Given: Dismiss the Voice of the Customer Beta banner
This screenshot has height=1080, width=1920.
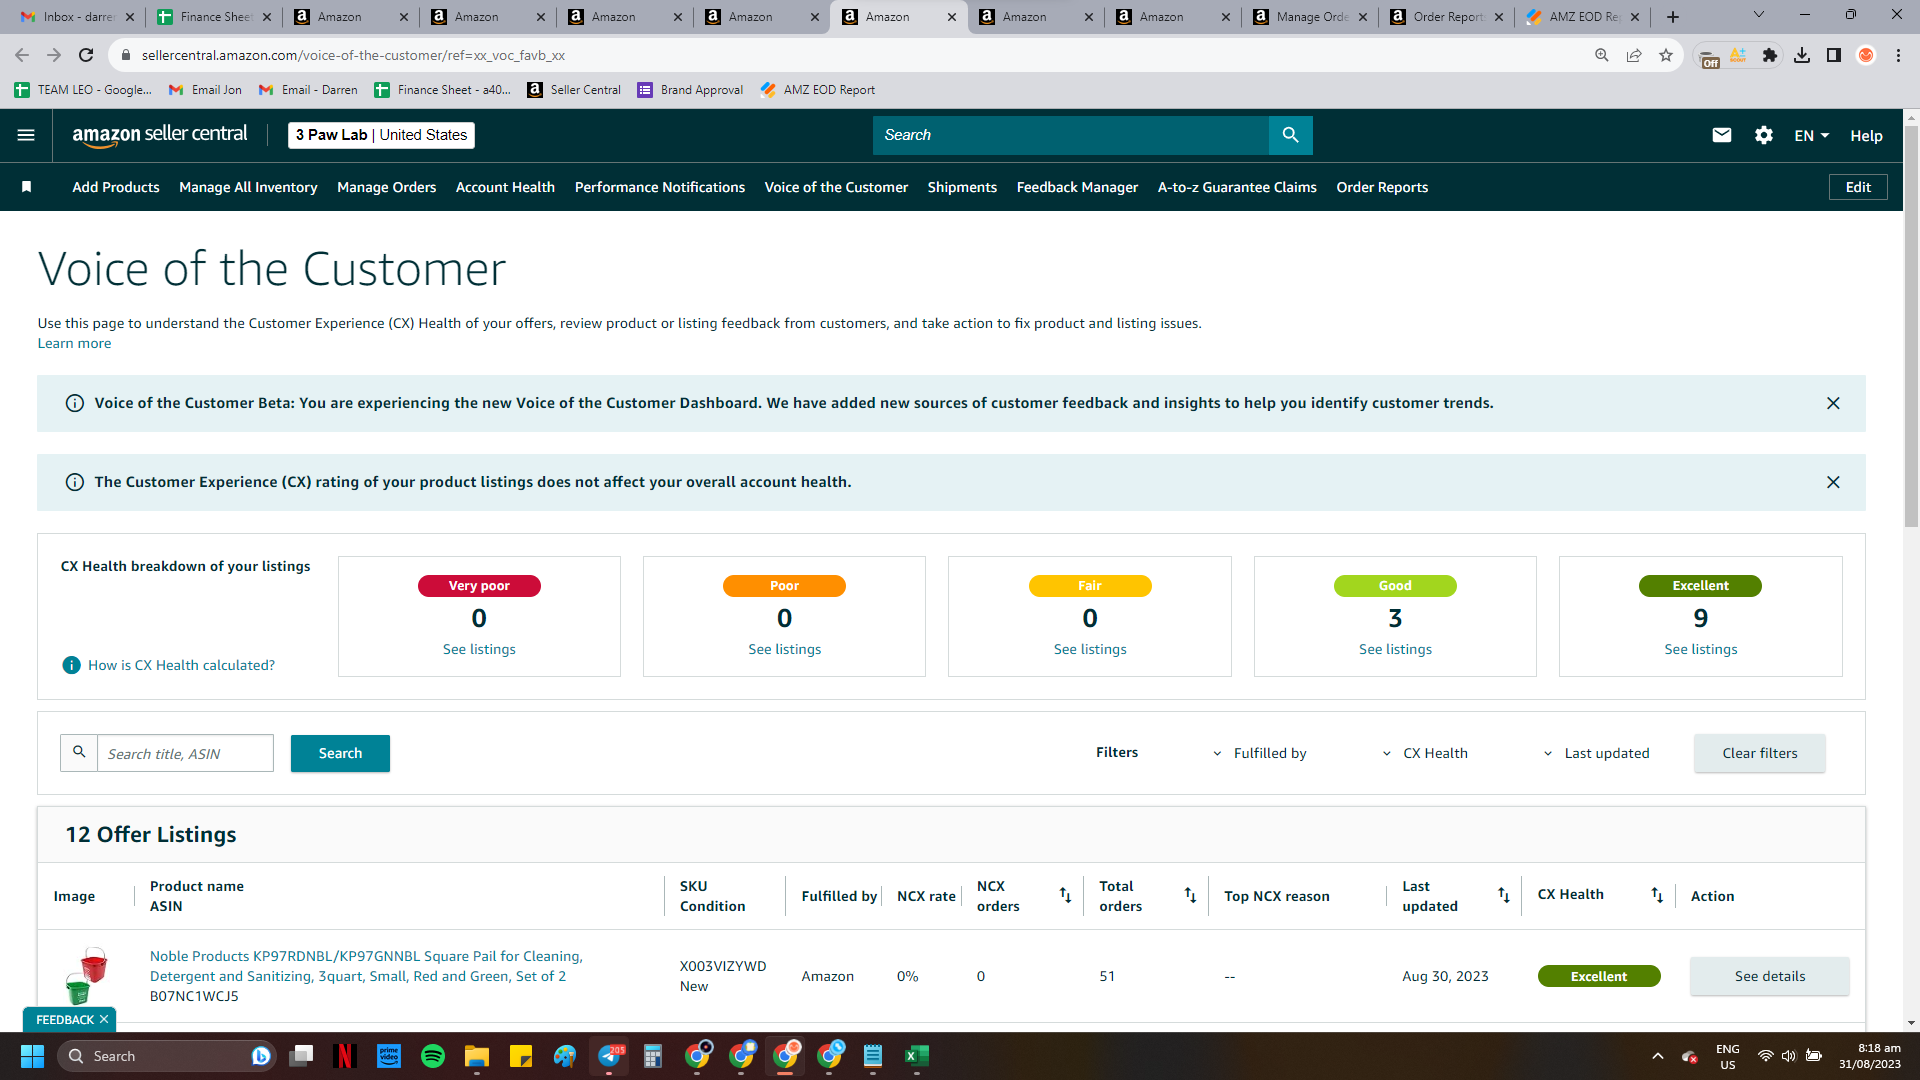Looking at the screenshot, I should coord(1833,403).
